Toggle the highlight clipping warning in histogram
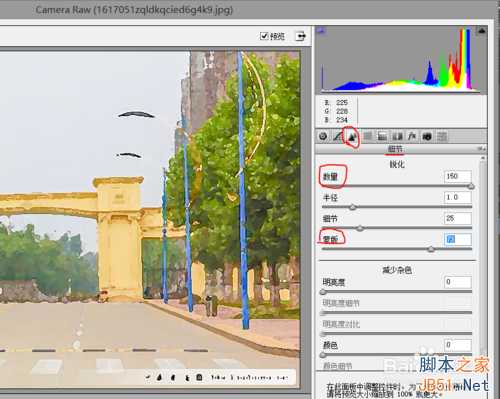 point(481,31)
